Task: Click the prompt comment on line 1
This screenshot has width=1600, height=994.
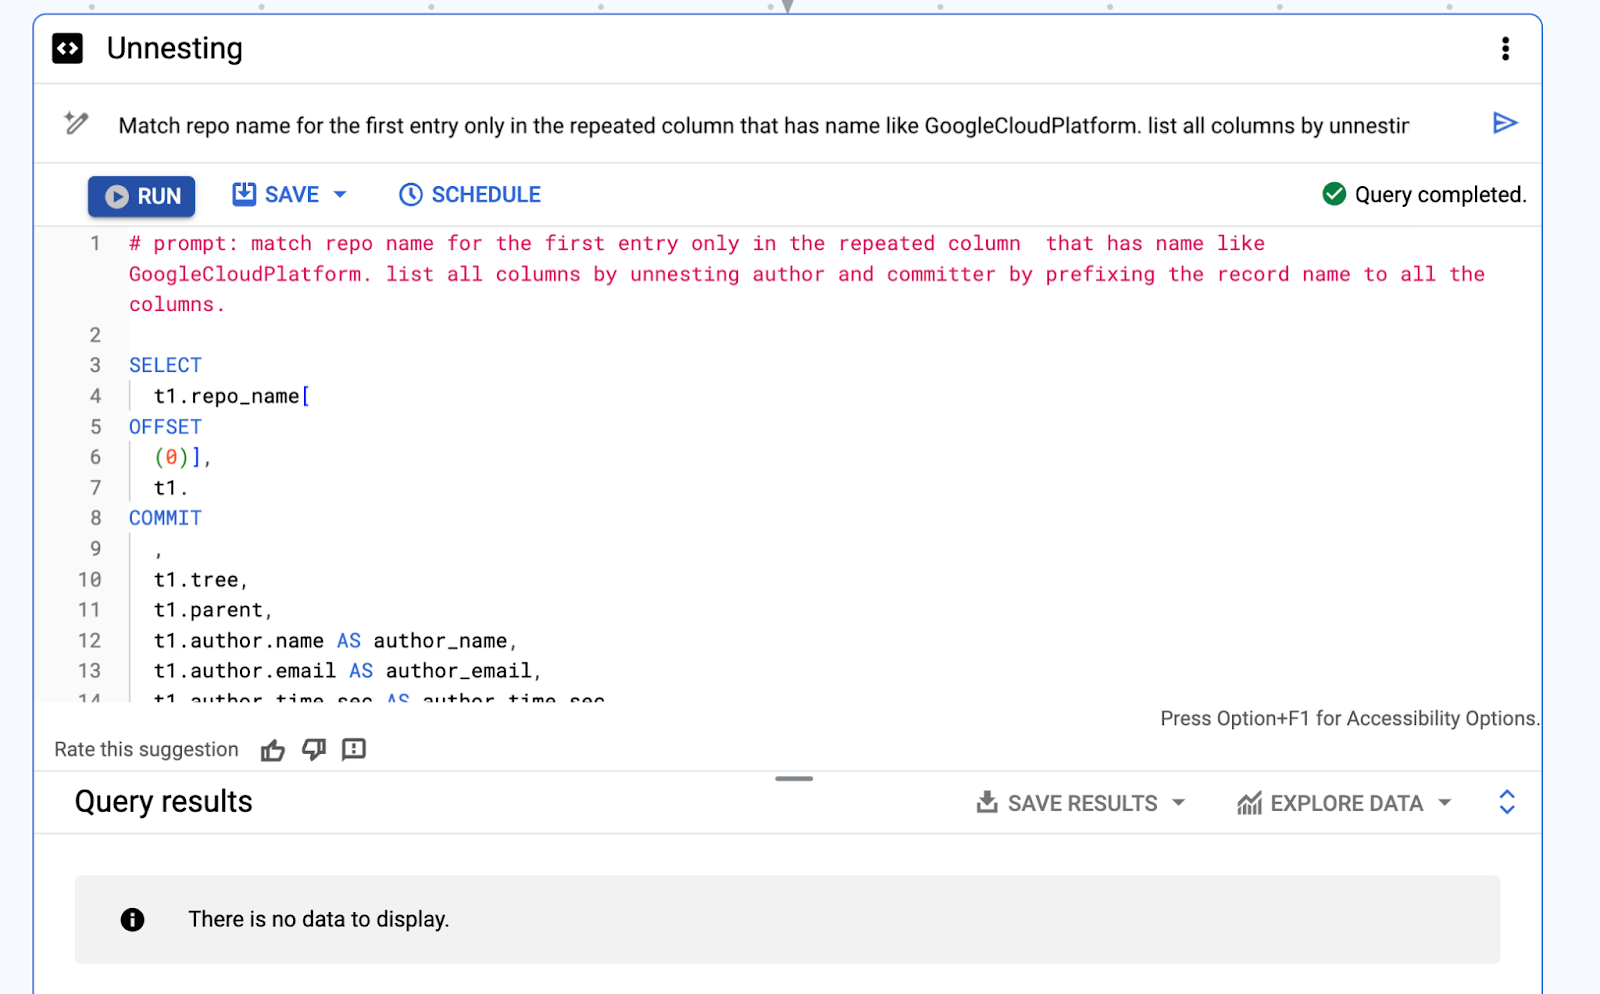Action: coord(807,274)
